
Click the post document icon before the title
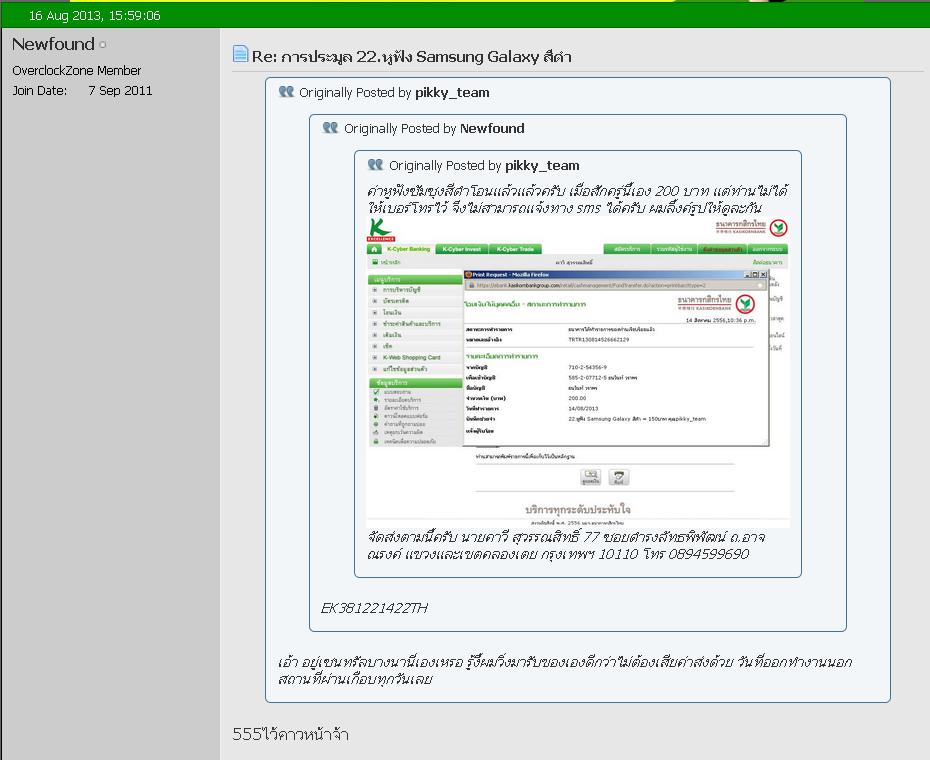pyautogui.click(x=240, y=54)
